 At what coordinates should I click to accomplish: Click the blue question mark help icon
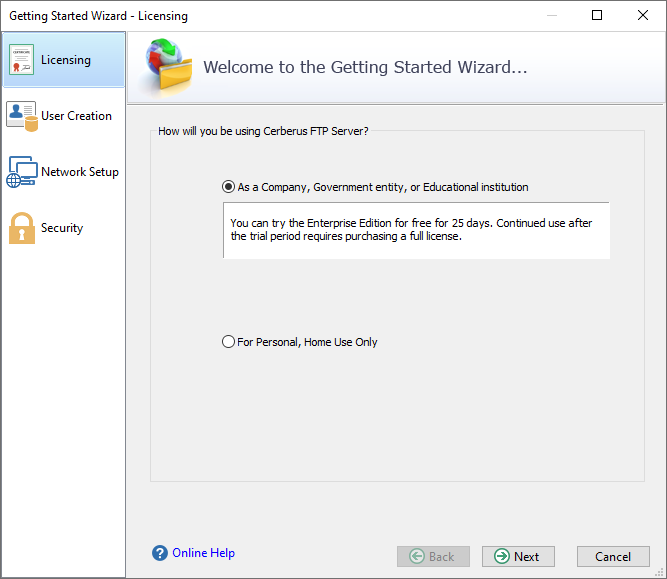click(160, 553)
